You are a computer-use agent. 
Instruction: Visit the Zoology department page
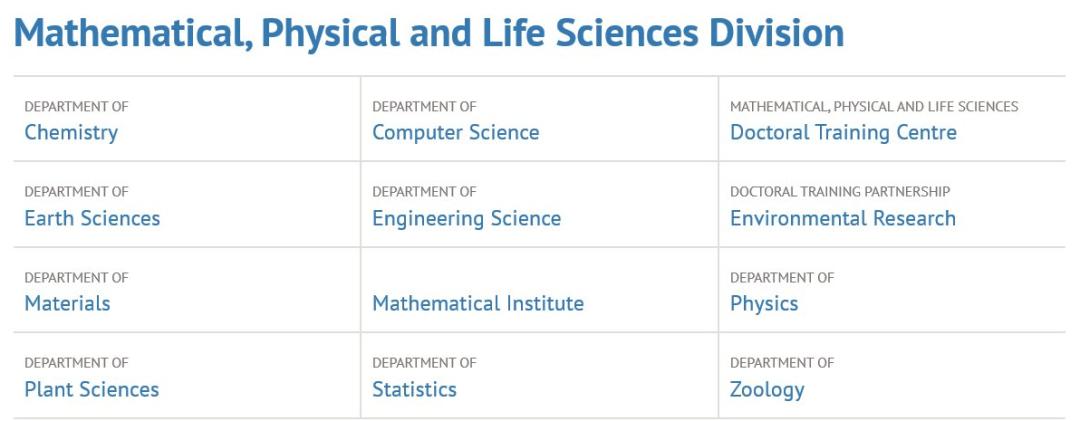[767, 389]
